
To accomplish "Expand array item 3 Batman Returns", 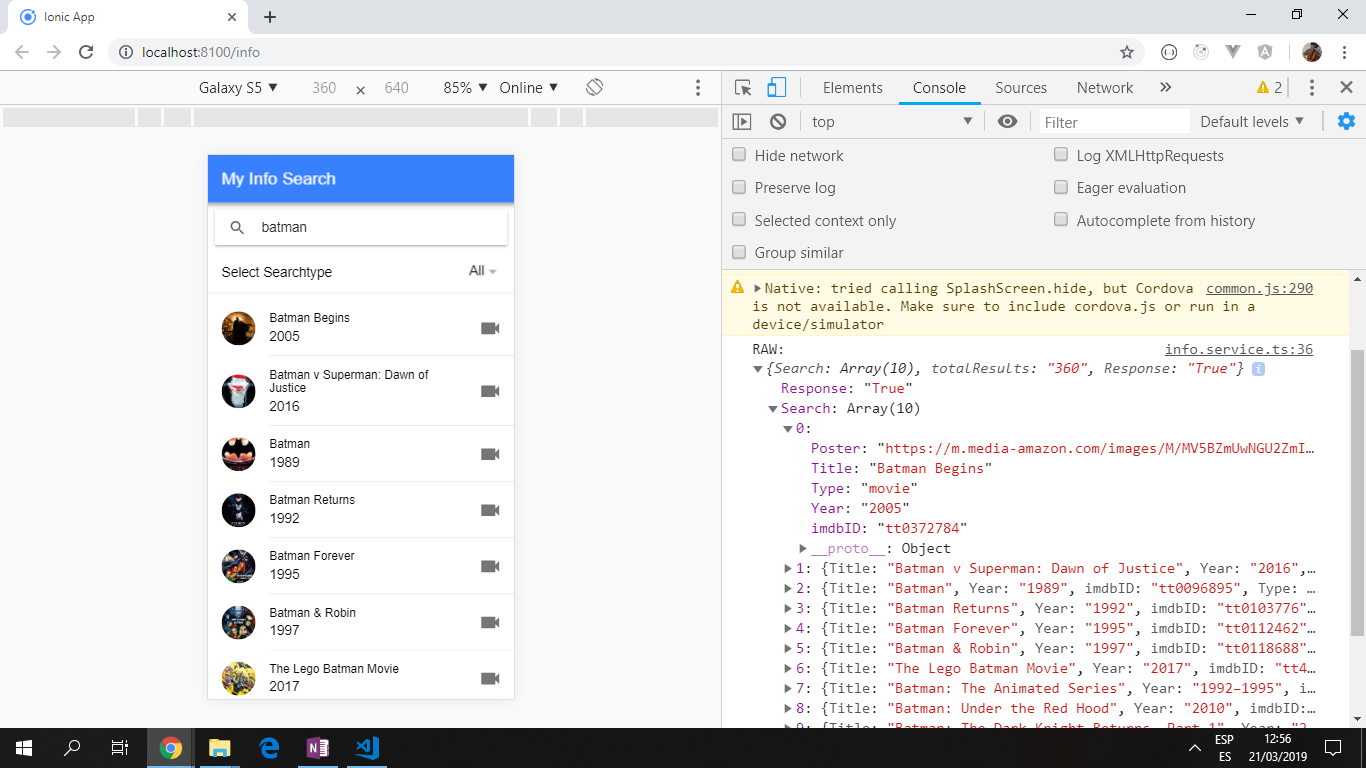I will pos(789,608).
